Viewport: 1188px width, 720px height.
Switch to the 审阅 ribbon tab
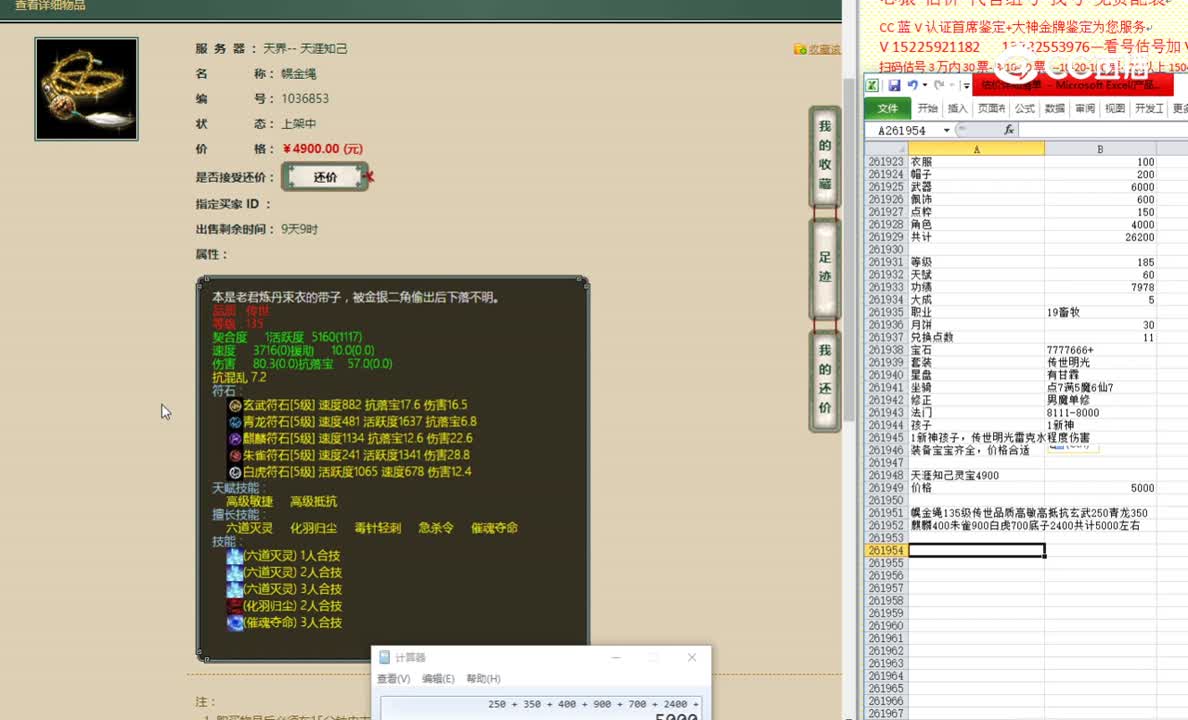[x=1085, y=108]
